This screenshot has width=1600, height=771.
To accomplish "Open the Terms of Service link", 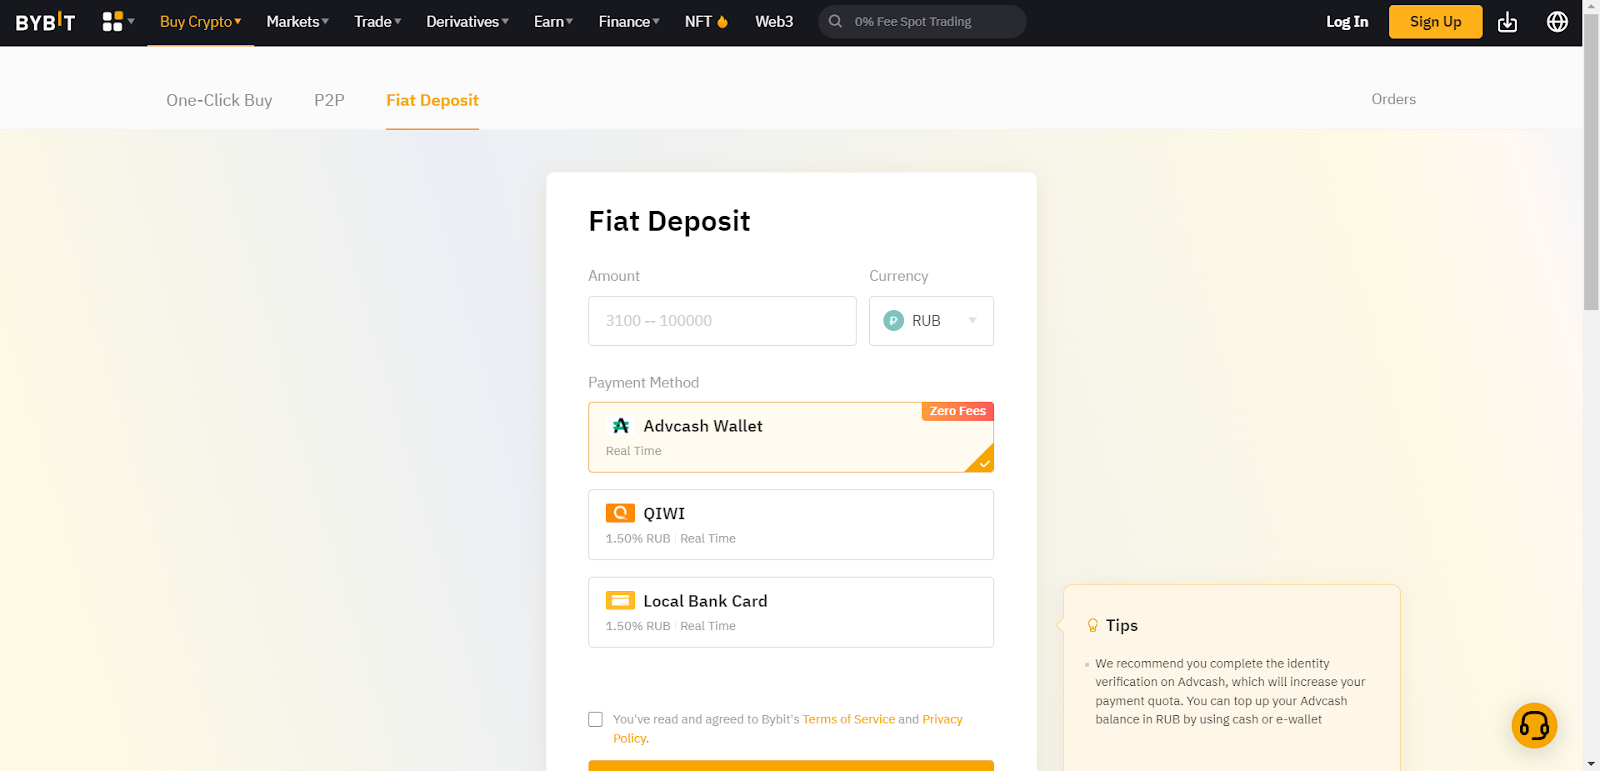I will [848, 719].
